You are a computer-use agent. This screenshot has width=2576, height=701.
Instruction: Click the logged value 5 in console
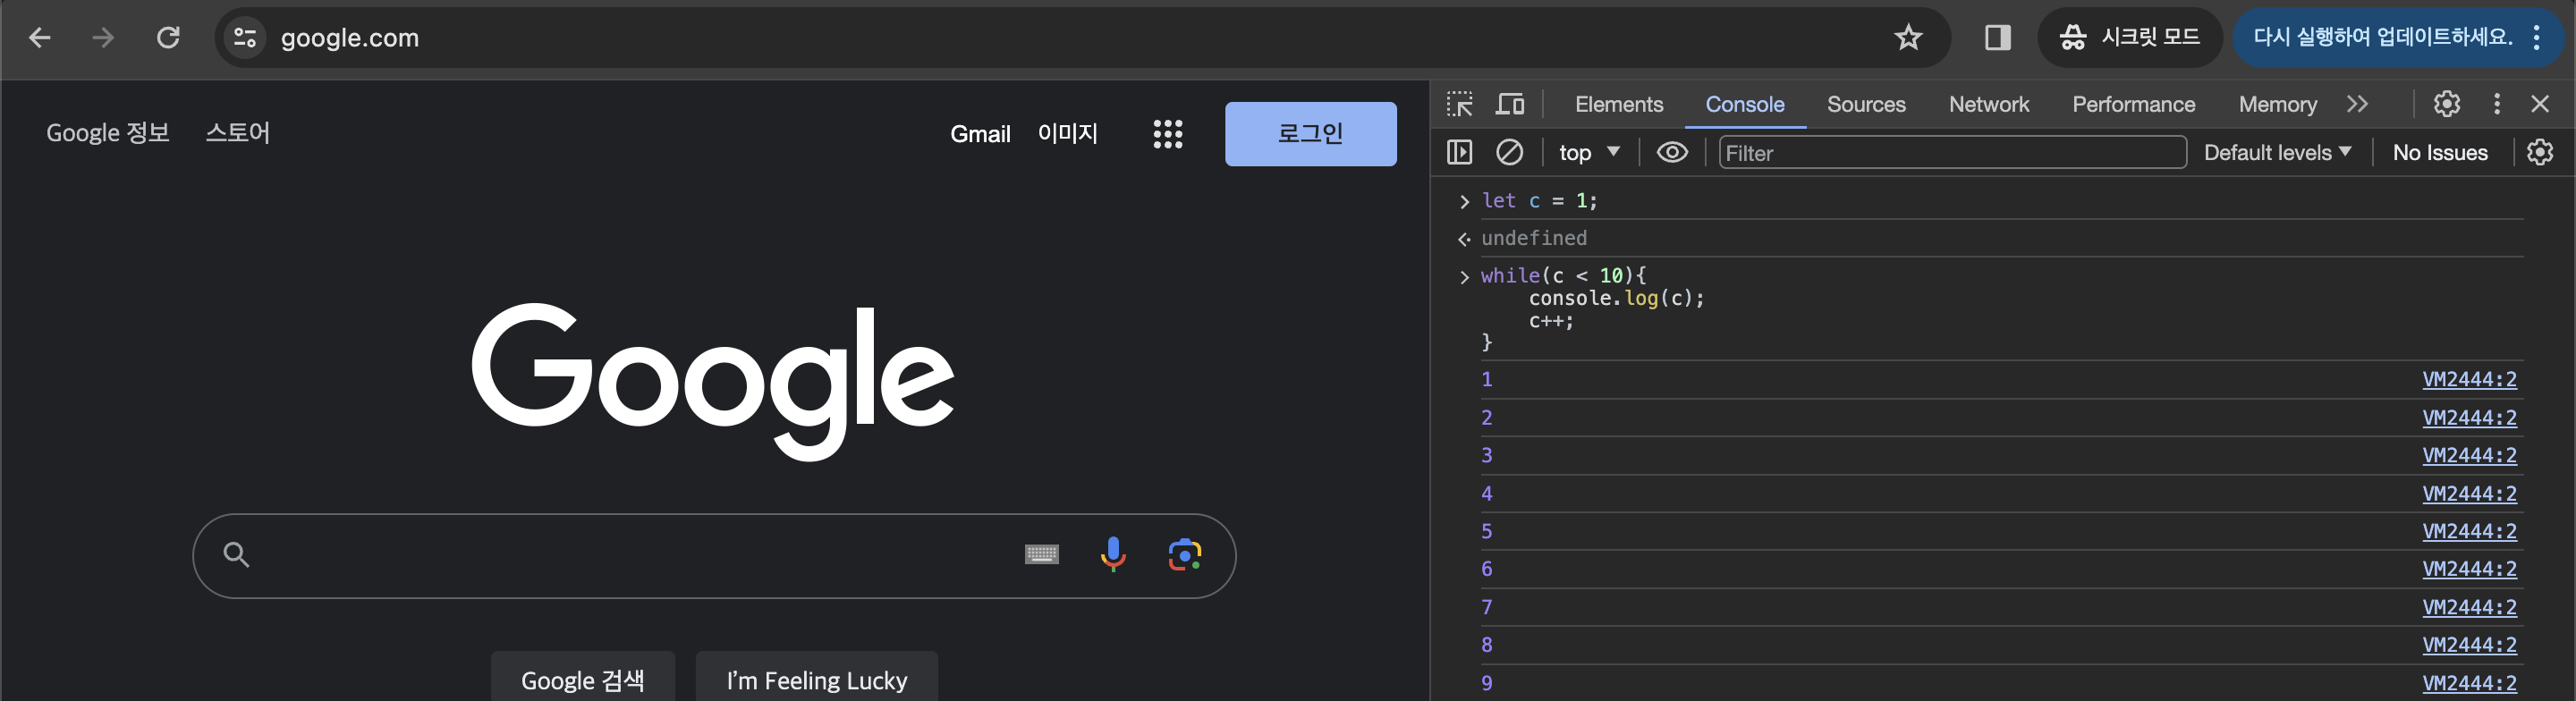tap(1487, 531)
